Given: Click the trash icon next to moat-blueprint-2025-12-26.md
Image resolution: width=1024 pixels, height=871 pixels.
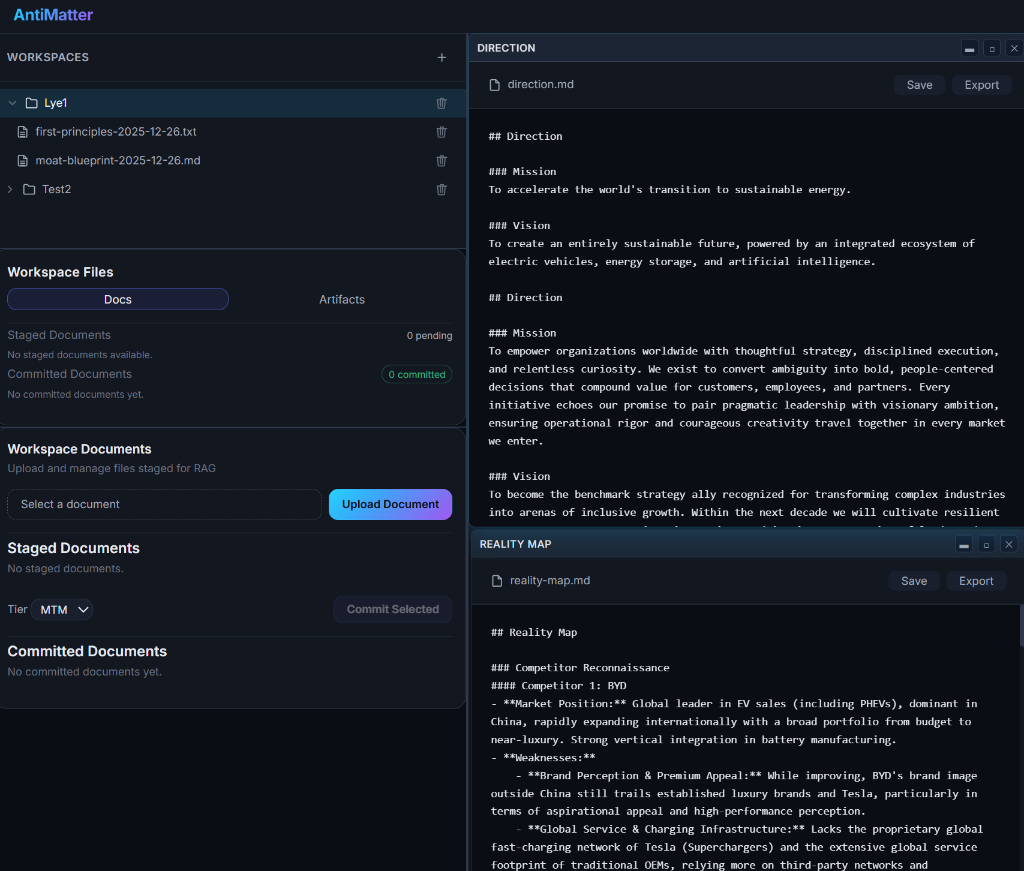Looking at the screenshot, I should tap(441, 160).
